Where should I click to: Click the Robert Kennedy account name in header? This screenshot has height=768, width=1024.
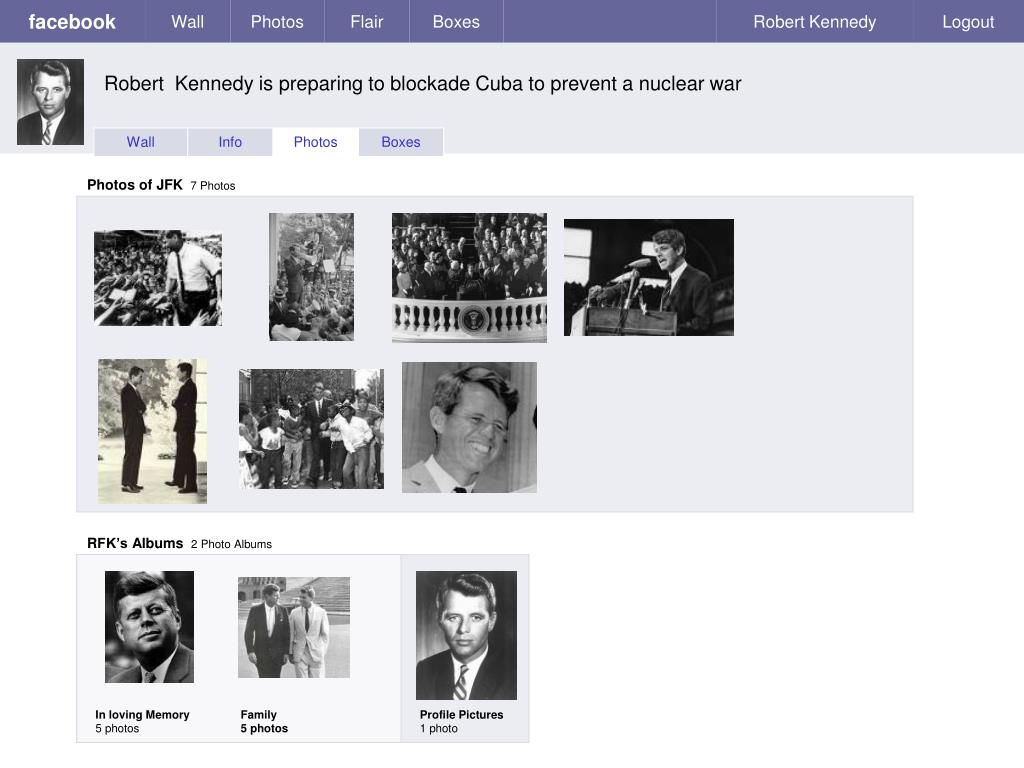[x=814, y=22]
